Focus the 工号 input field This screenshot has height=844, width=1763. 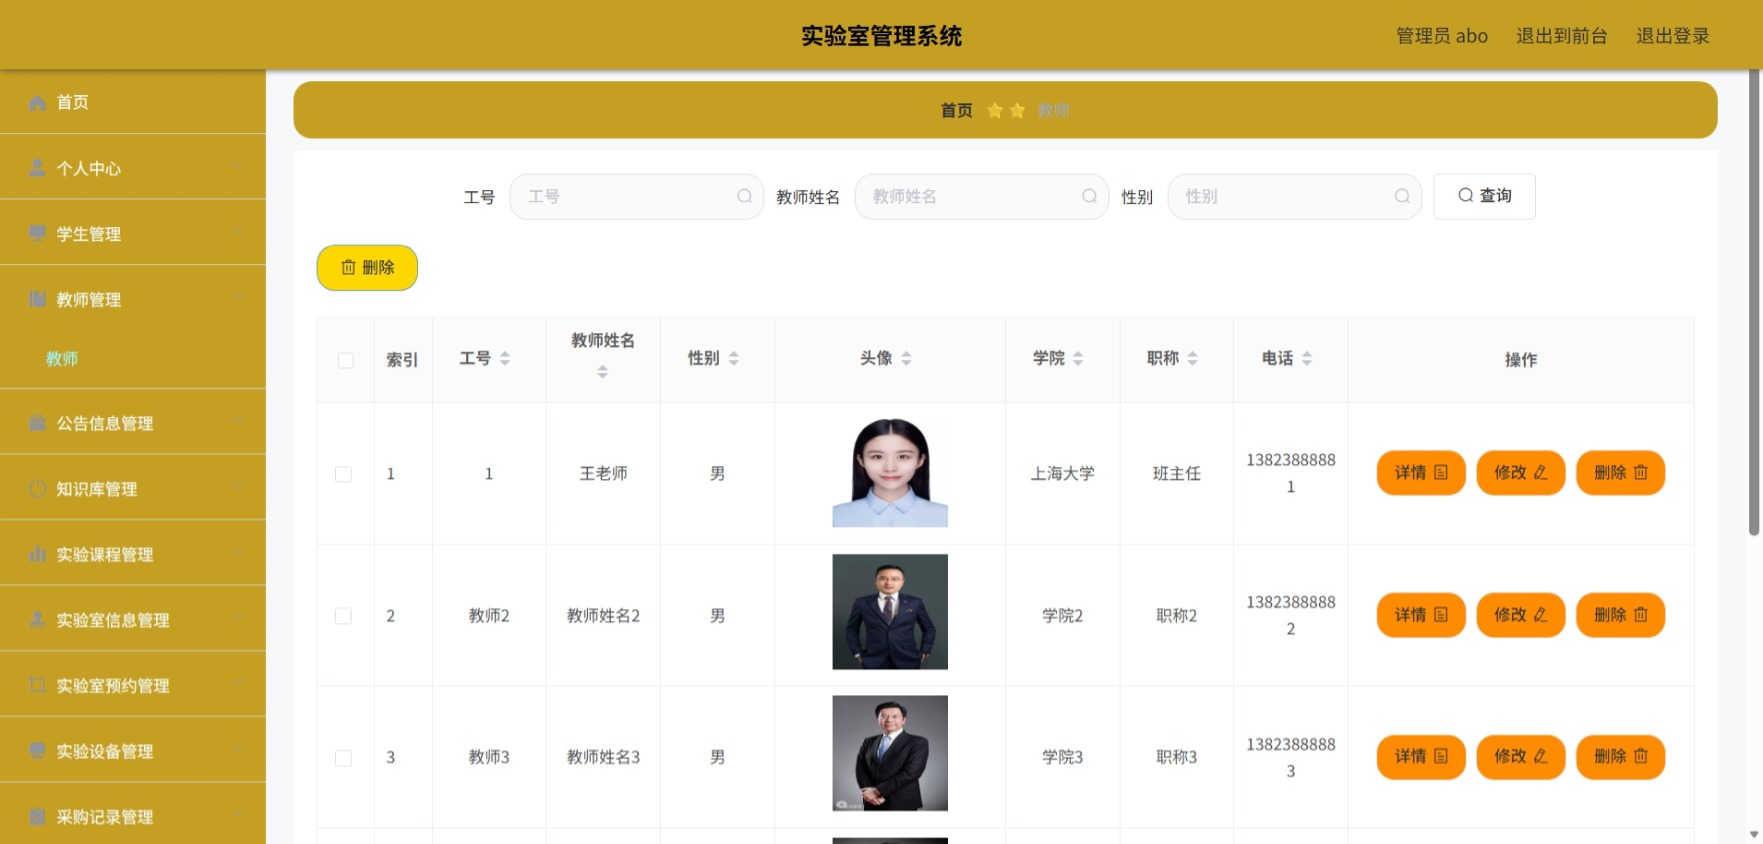[636, 196]
